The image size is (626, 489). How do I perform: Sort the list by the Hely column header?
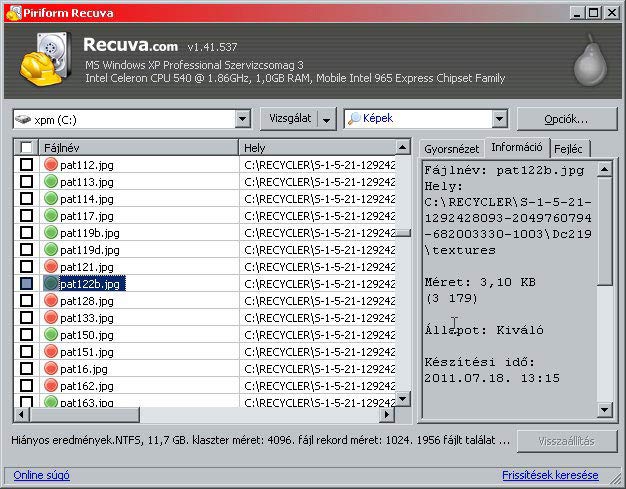[x=317, y=148]
